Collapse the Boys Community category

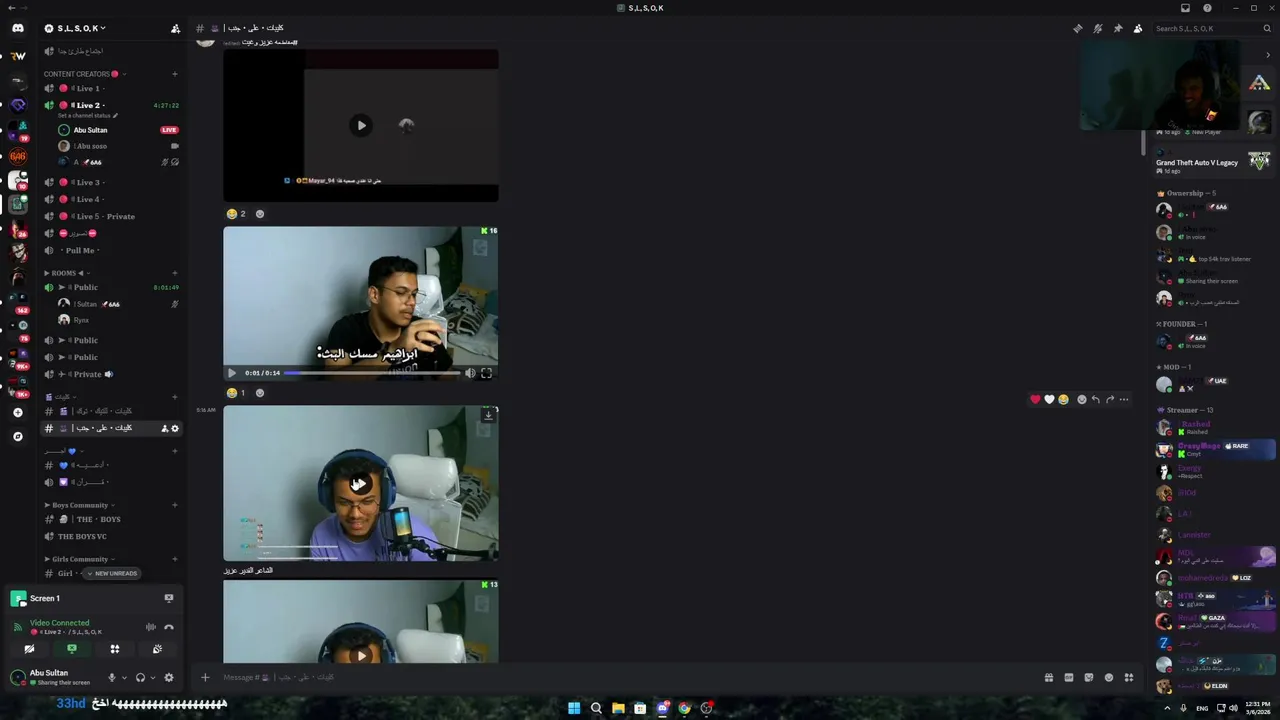(x=80, y=505)
